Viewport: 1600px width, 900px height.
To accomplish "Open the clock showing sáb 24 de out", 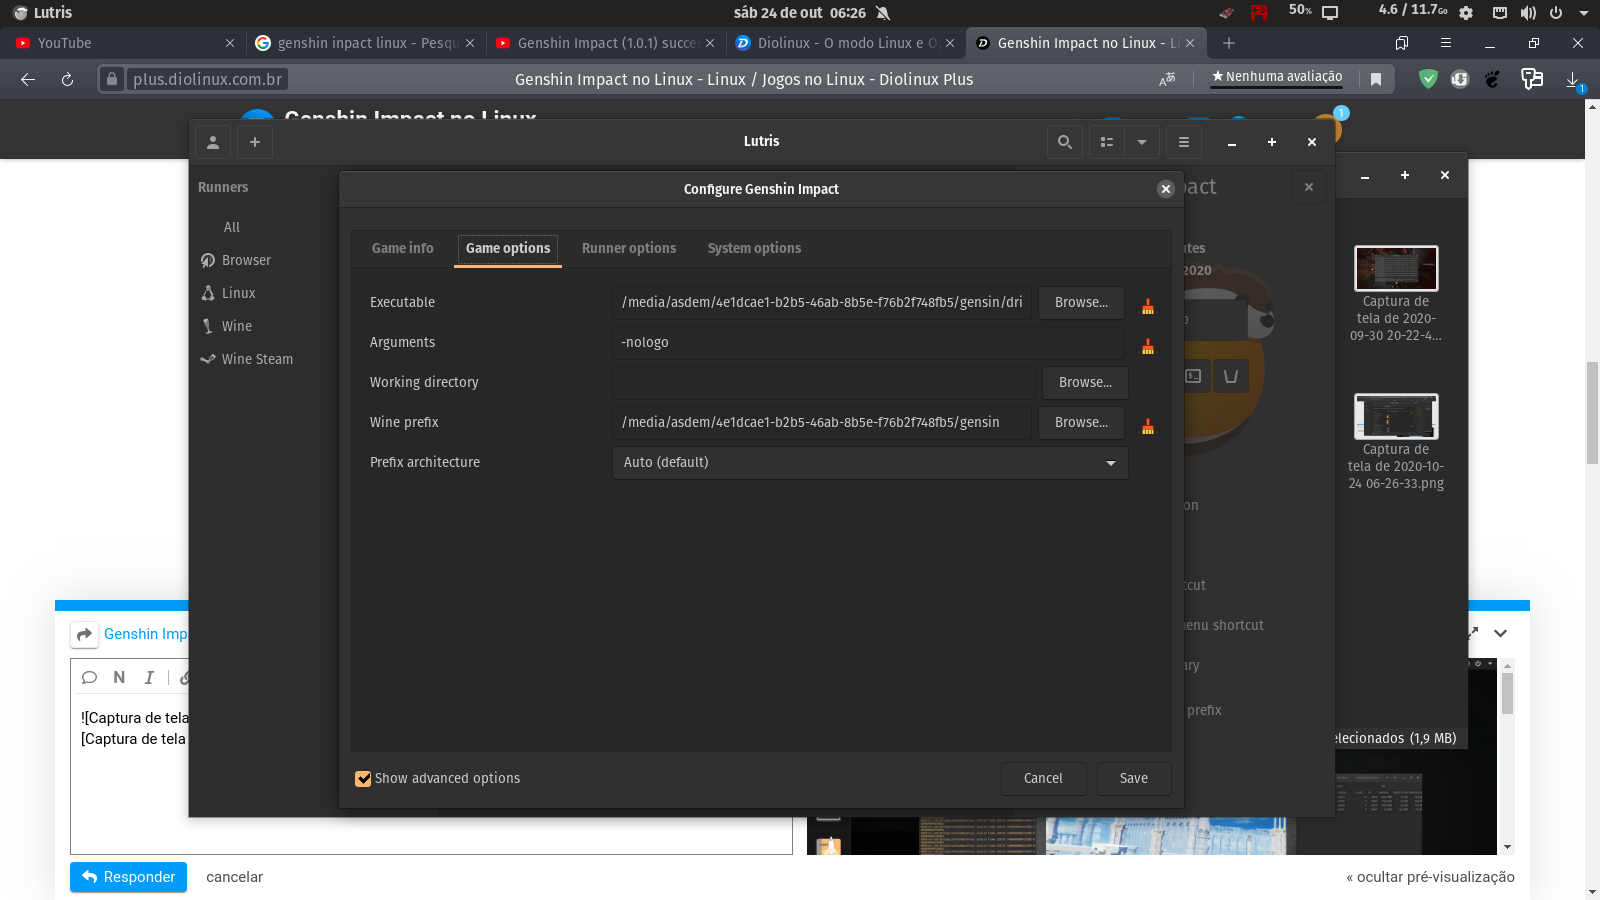I will (x=799, y=13).
